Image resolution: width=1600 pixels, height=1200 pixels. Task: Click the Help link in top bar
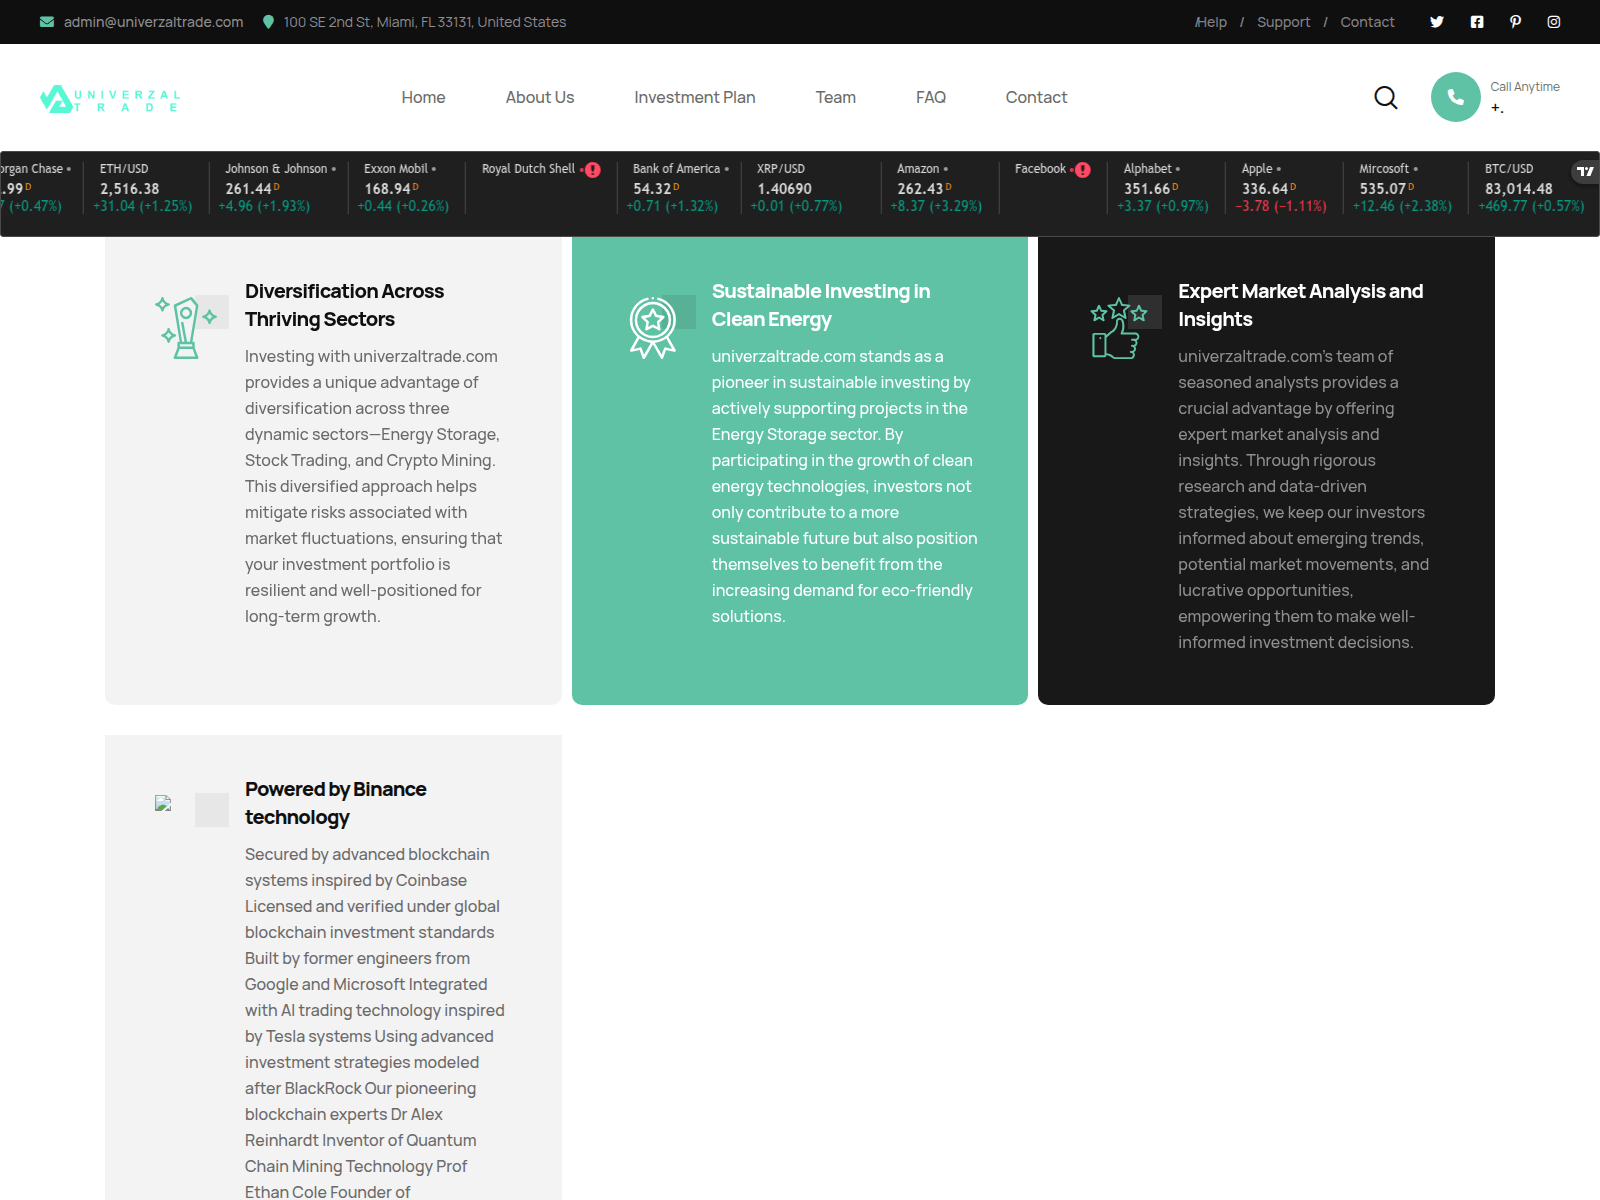tap(1211, 22)
